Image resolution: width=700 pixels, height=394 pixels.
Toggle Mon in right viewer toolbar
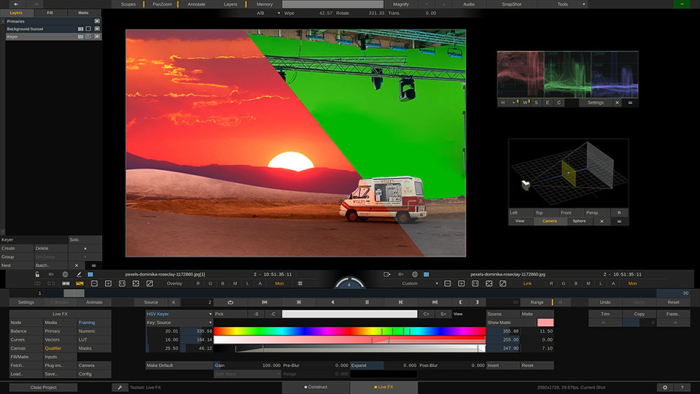(632, 284)
